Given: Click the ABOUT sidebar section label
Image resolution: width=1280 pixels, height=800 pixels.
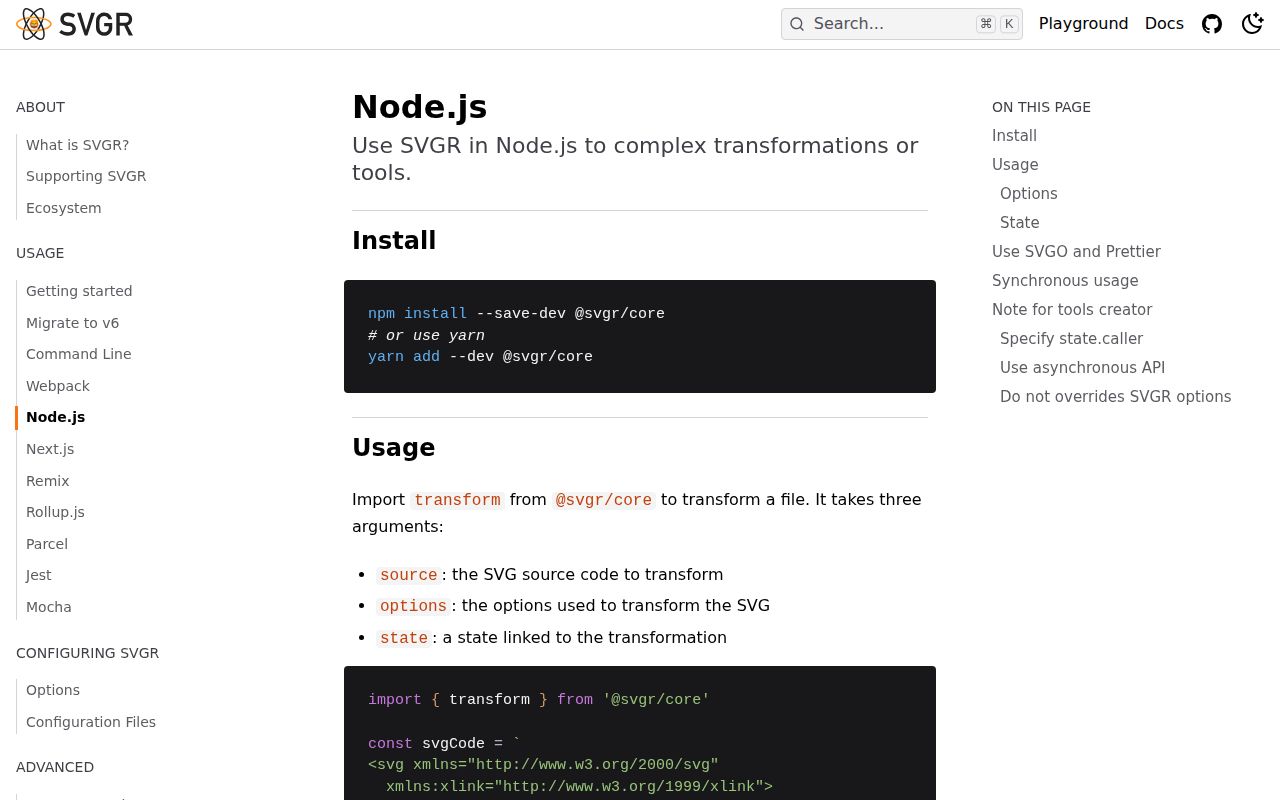Looking at the screenshot, I should [40, 107].
